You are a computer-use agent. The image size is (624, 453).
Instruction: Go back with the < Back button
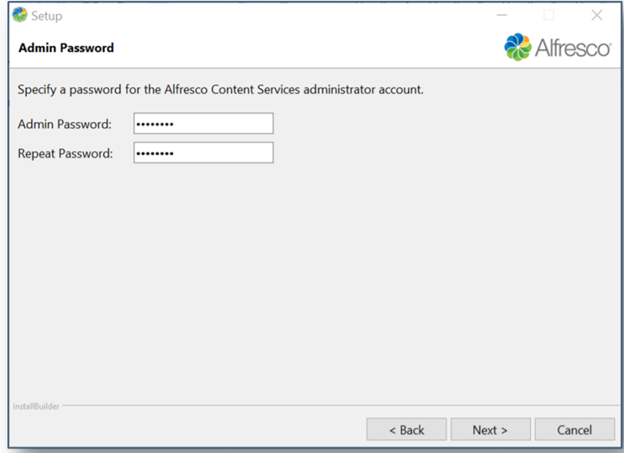click(x=406, y=429)
